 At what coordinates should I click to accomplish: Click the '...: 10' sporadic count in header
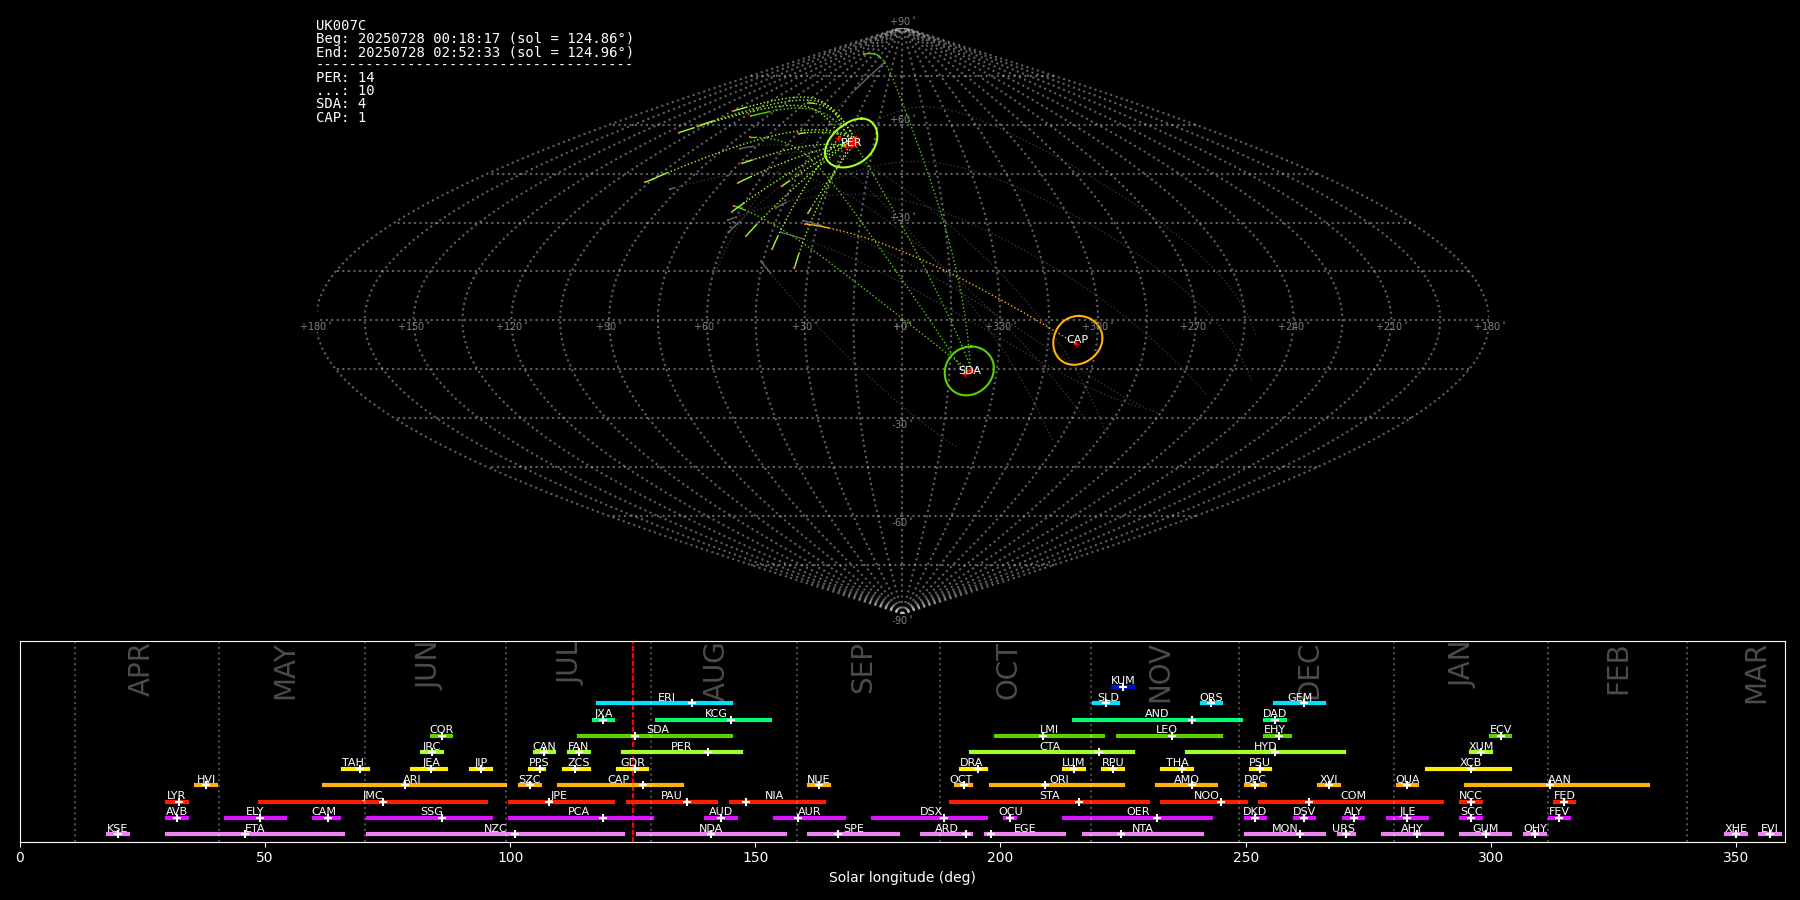(345, 91)
